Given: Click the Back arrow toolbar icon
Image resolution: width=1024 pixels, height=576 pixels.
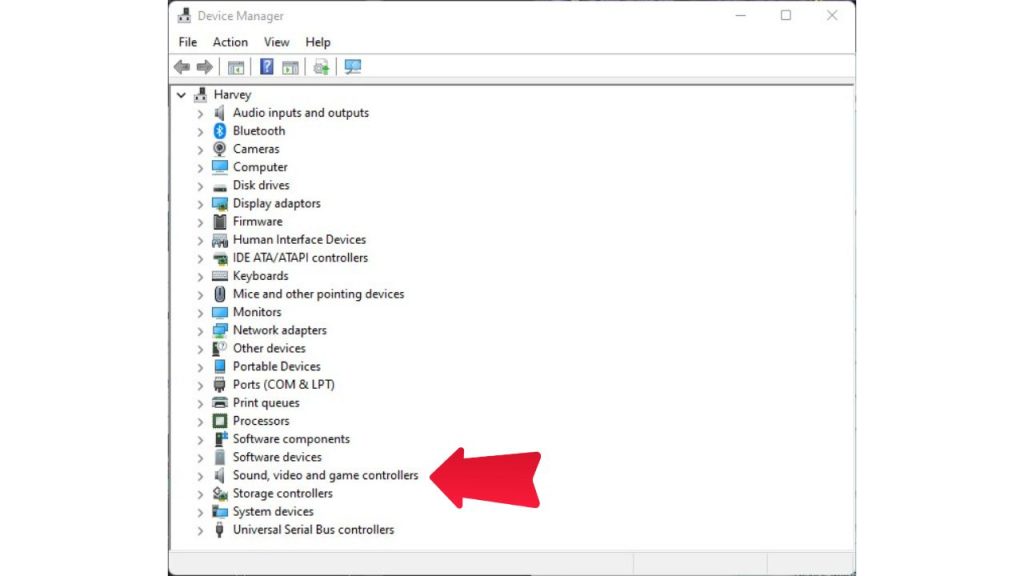Looking at the screenshot, I should coord(182,67).
